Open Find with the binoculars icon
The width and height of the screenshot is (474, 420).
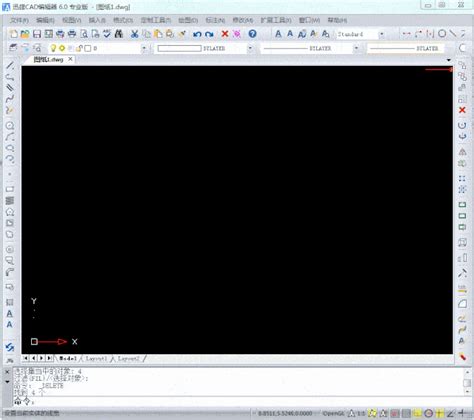pyautogui.click(x=119, y=34)
